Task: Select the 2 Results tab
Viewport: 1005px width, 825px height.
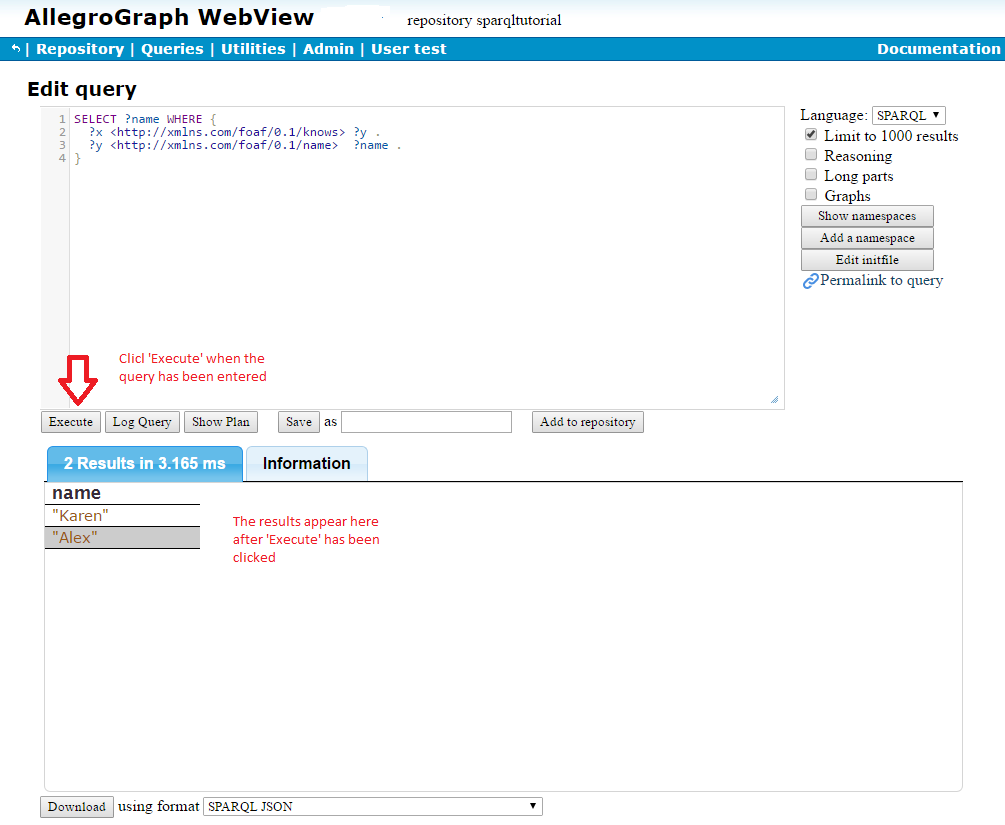Action: click(x=144, y=463)
